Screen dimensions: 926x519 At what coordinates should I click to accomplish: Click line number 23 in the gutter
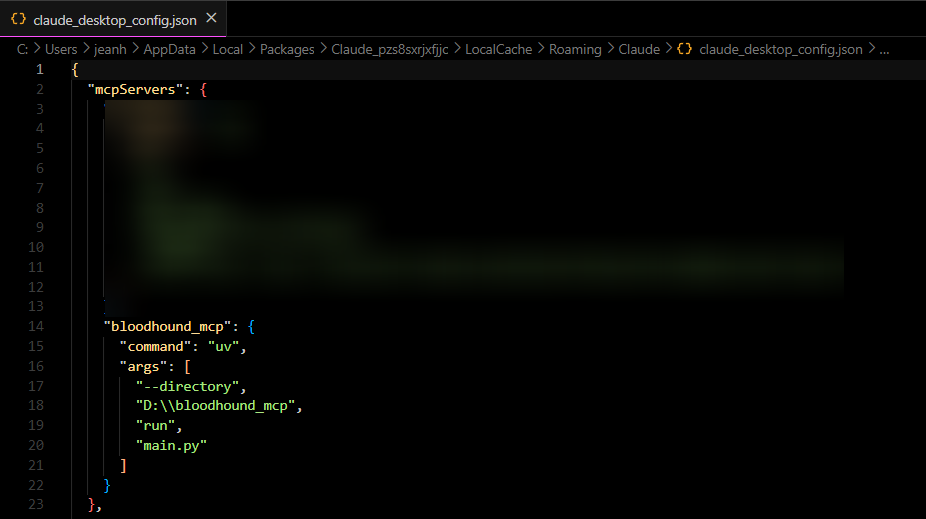pyautogui.click(x=36, y=504)
